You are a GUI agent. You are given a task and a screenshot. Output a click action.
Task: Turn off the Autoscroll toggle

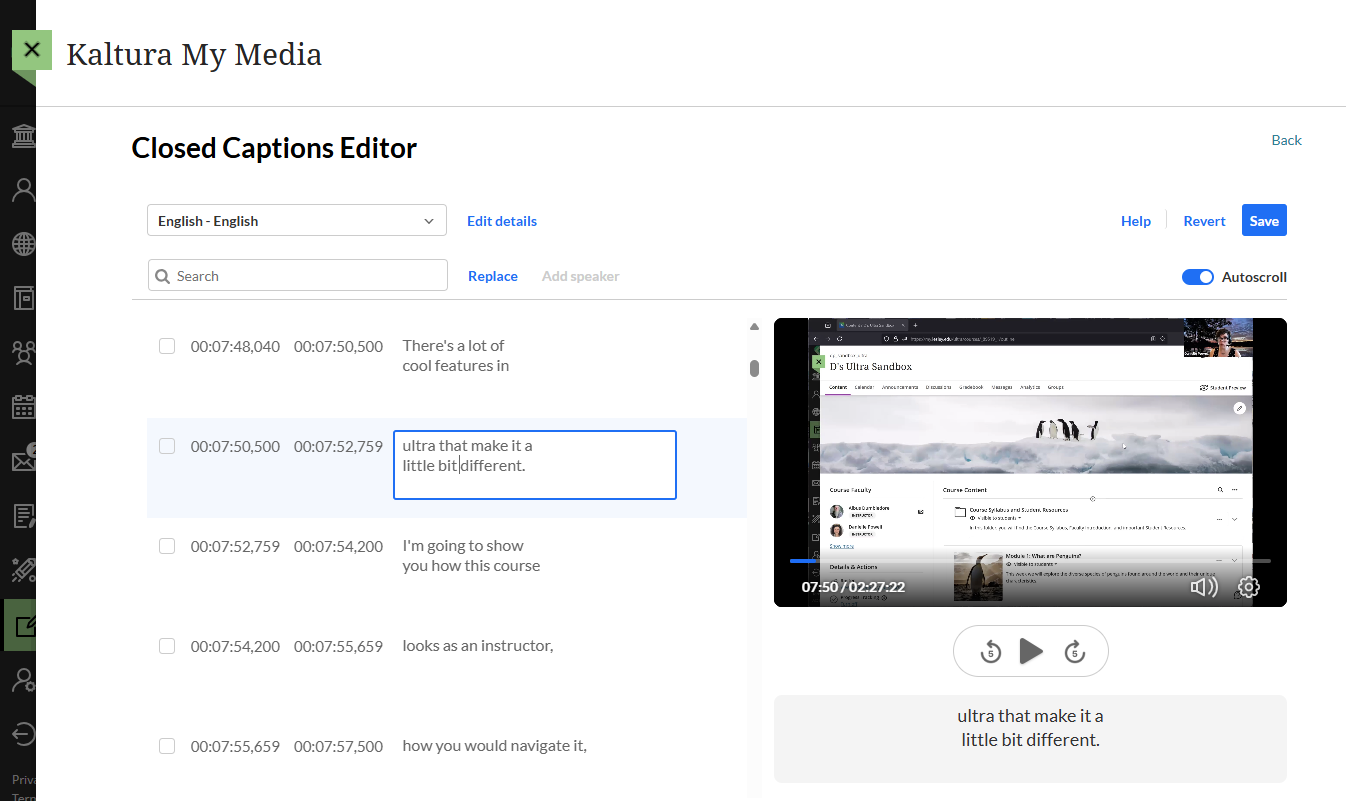click(x=1198, y=277)
